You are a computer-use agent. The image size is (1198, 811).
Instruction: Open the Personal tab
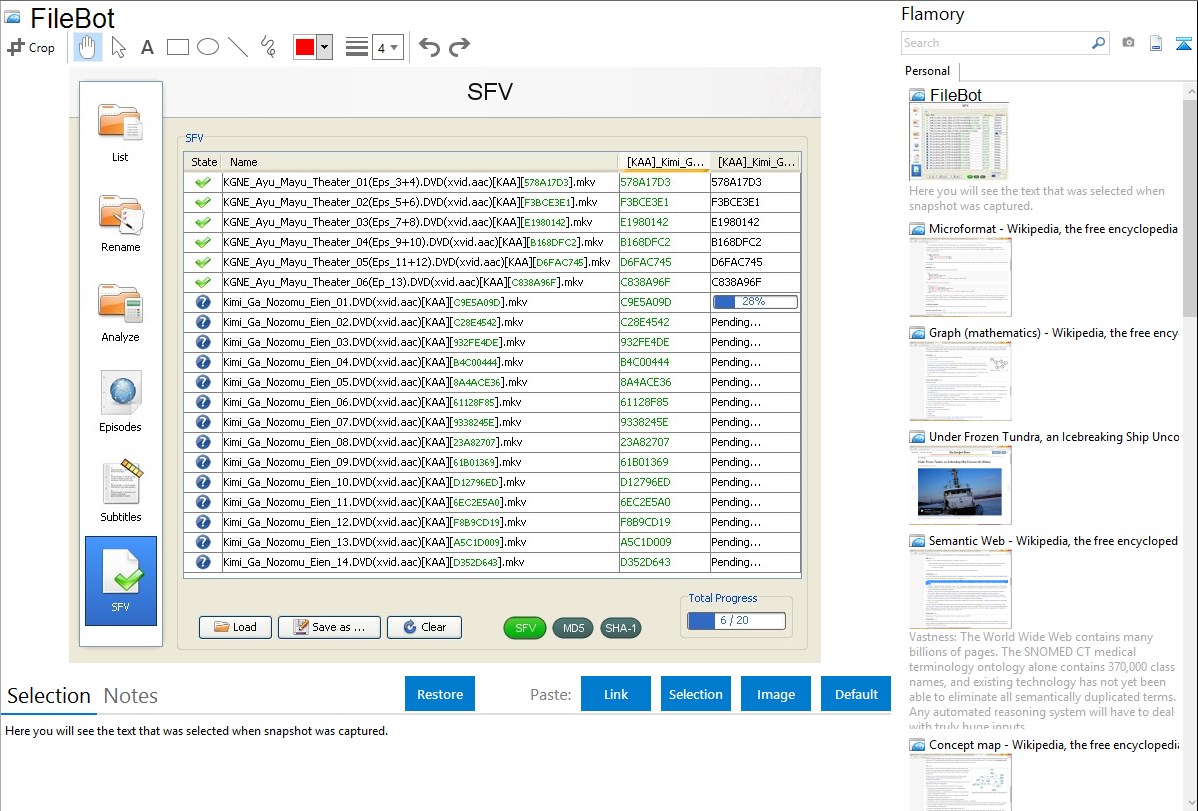tap(928, 71)
